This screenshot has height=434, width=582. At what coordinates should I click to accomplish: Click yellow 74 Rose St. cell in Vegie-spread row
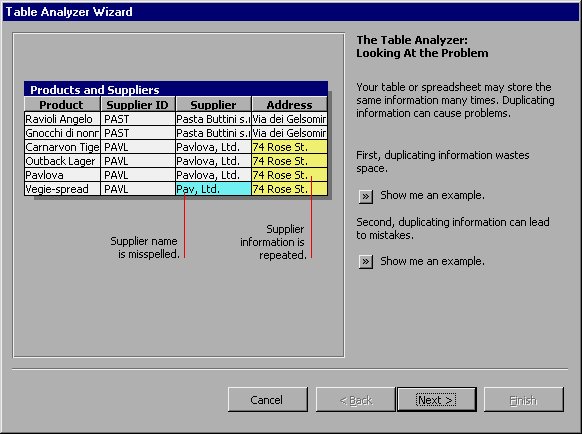[x=290, y=189]
